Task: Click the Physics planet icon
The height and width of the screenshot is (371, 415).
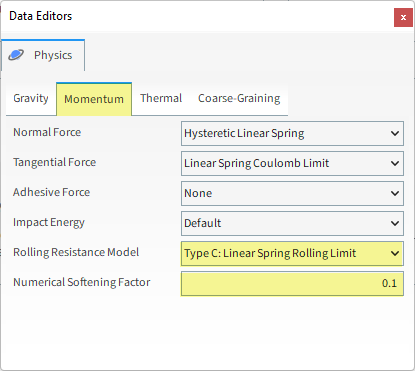Action: click(16, 55)
